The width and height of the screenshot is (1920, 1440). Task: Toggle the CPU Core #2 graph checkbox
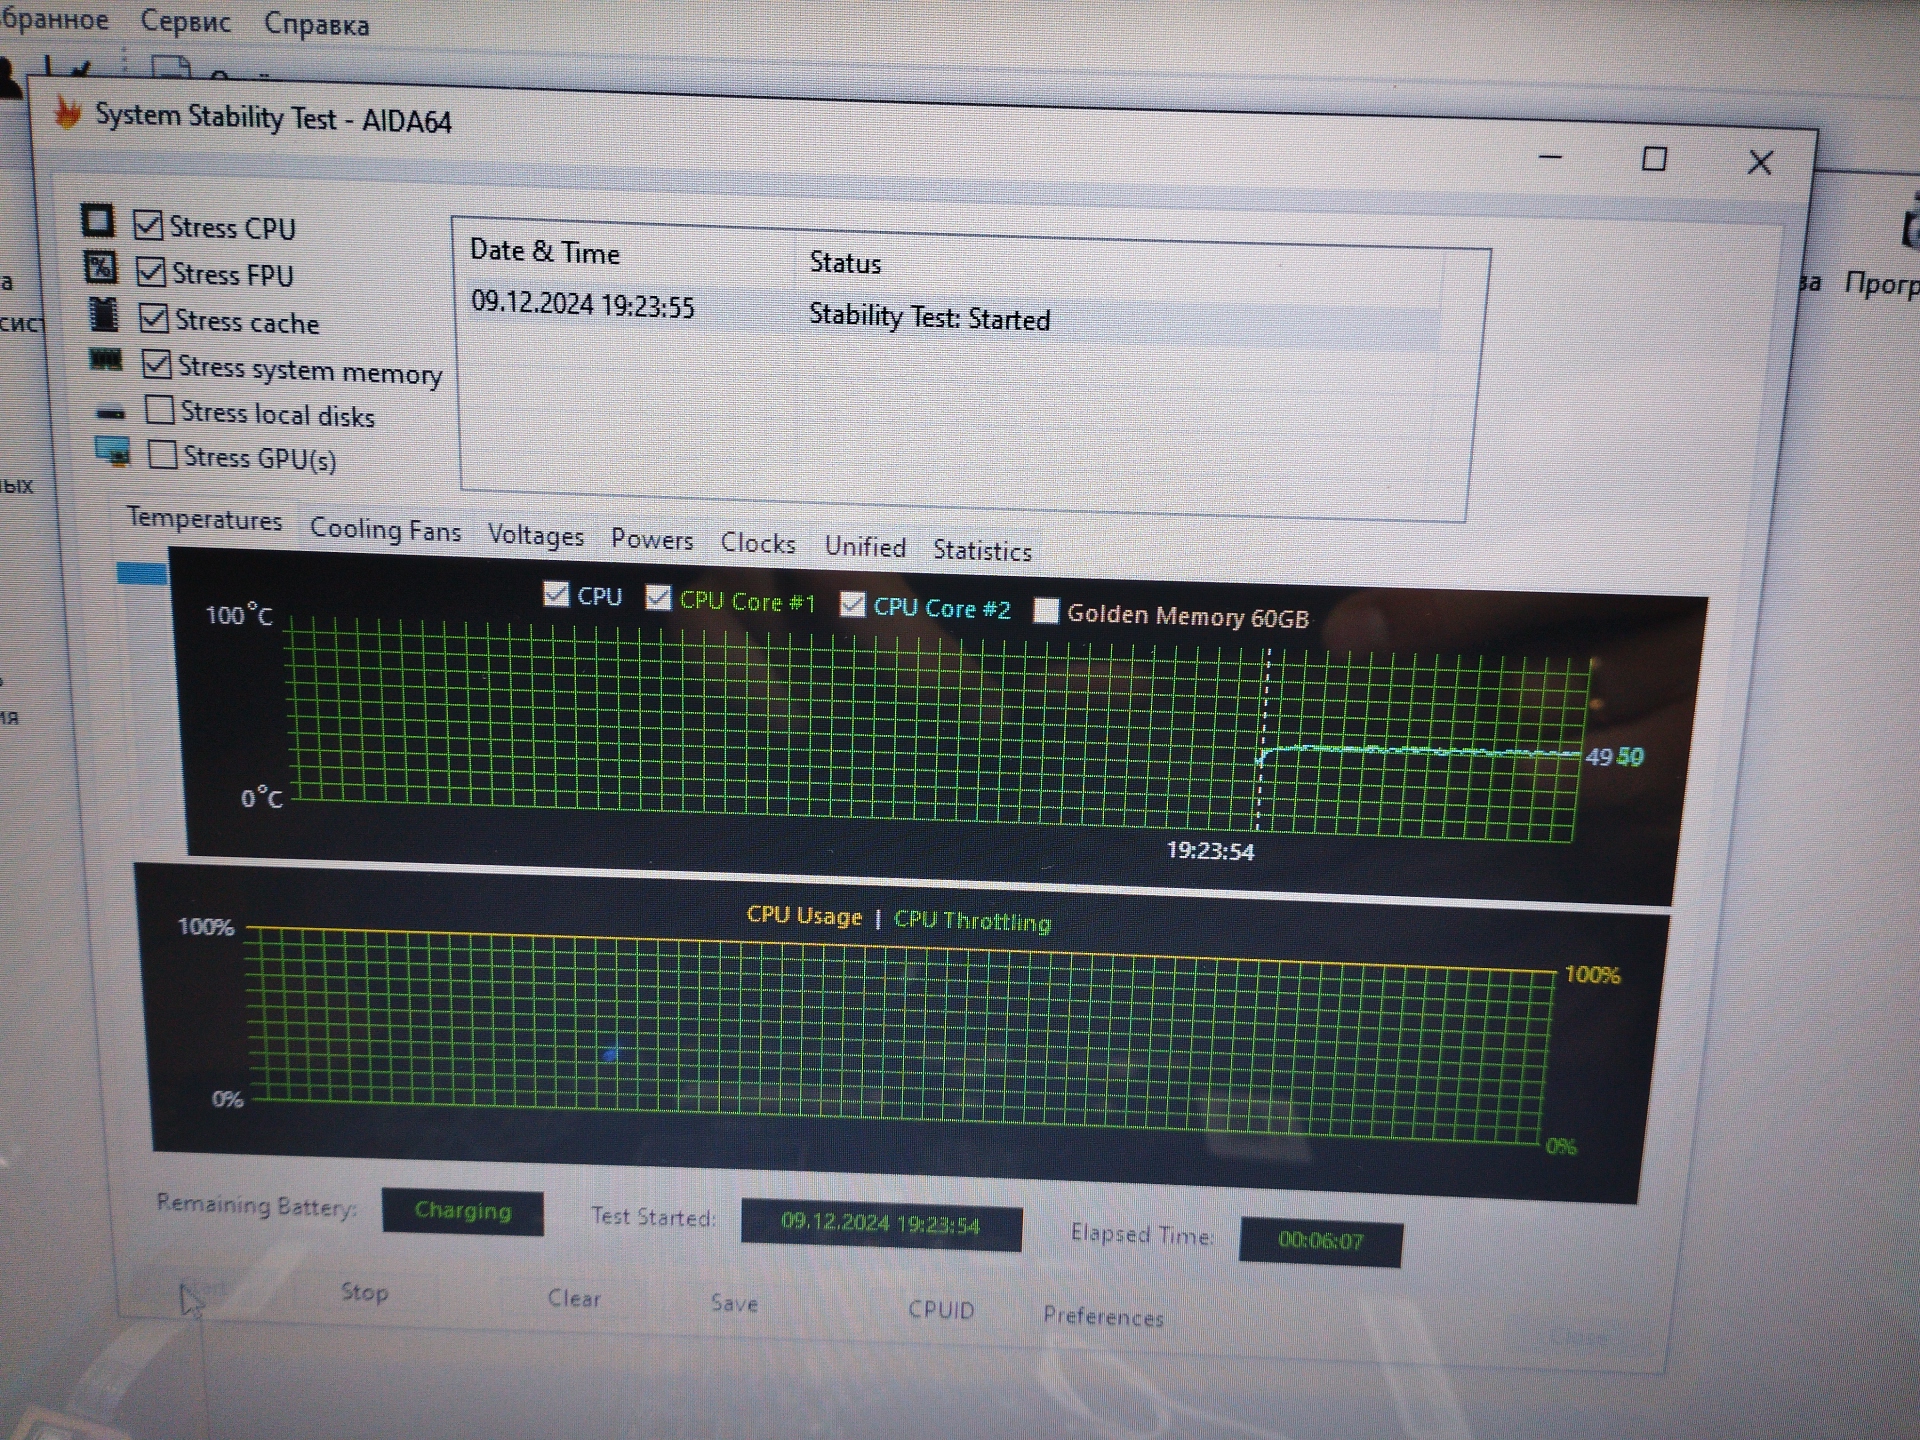coord(852,604)
